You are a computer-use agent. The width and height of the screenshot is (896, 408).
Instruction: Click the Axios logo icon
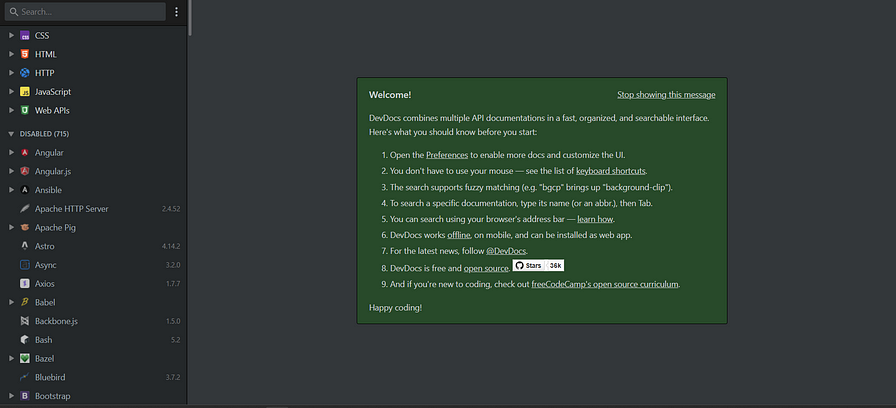tap(25, 283)
